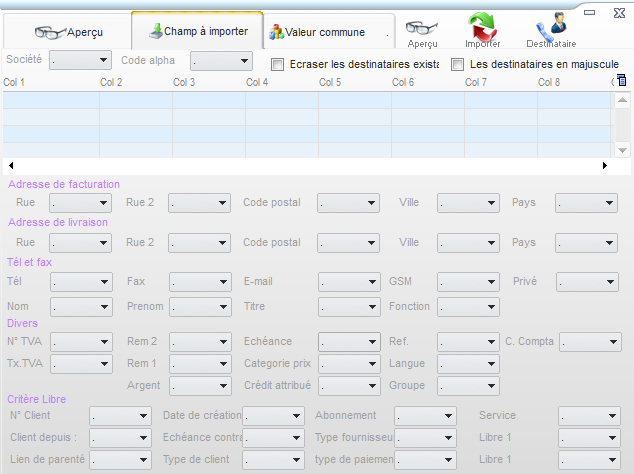Click the minimize icon at top right
Screen dimensions: 634x474
589,14
